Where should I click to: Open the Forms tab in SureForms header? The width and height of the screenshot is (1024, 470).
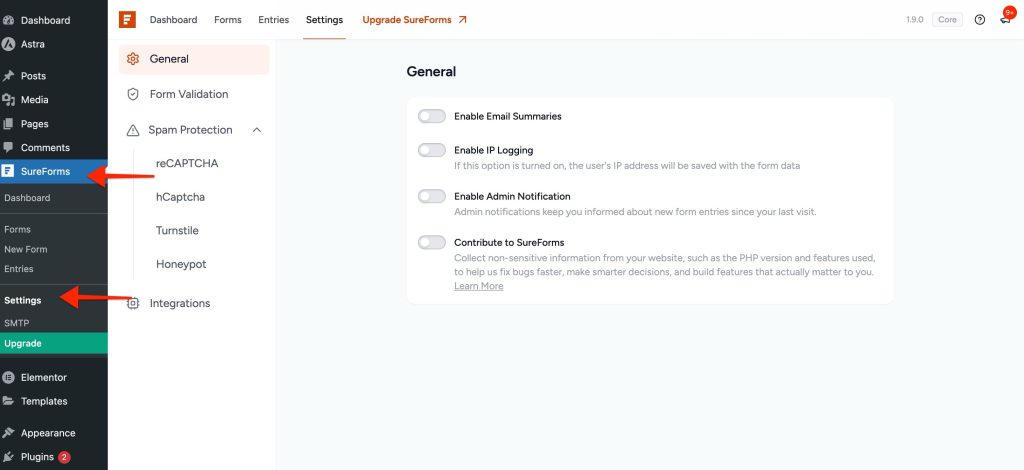click(228, 20)
